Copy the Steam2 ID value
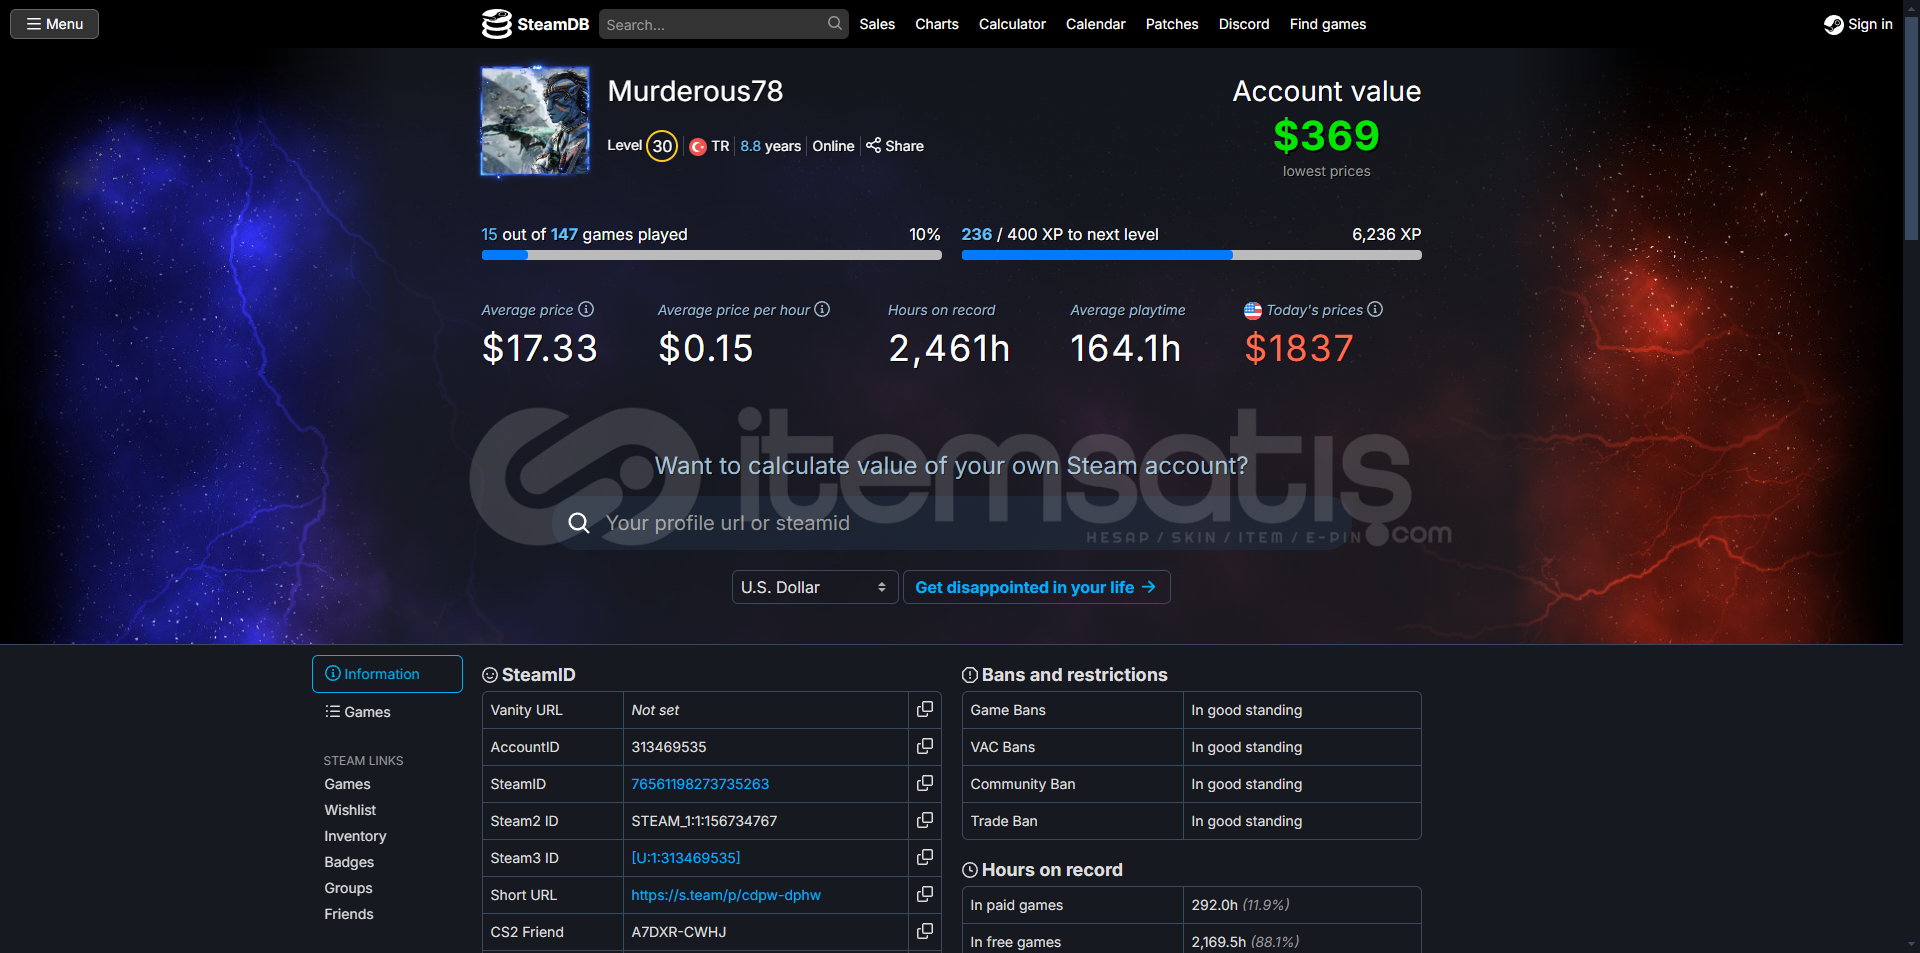1920x953 pixels. (x=925, y=820)
